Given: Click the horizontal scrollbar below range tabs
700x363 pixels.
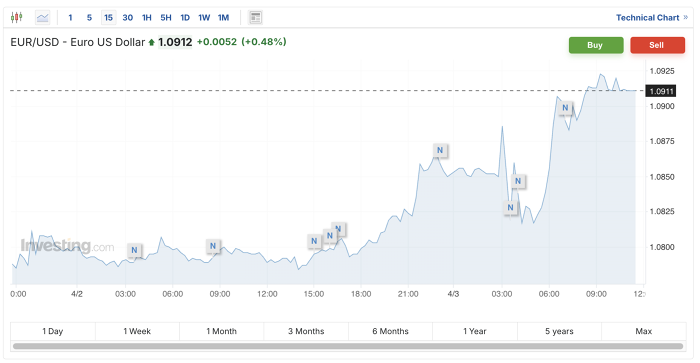Looking at the screenshot, I should [348, 346].
